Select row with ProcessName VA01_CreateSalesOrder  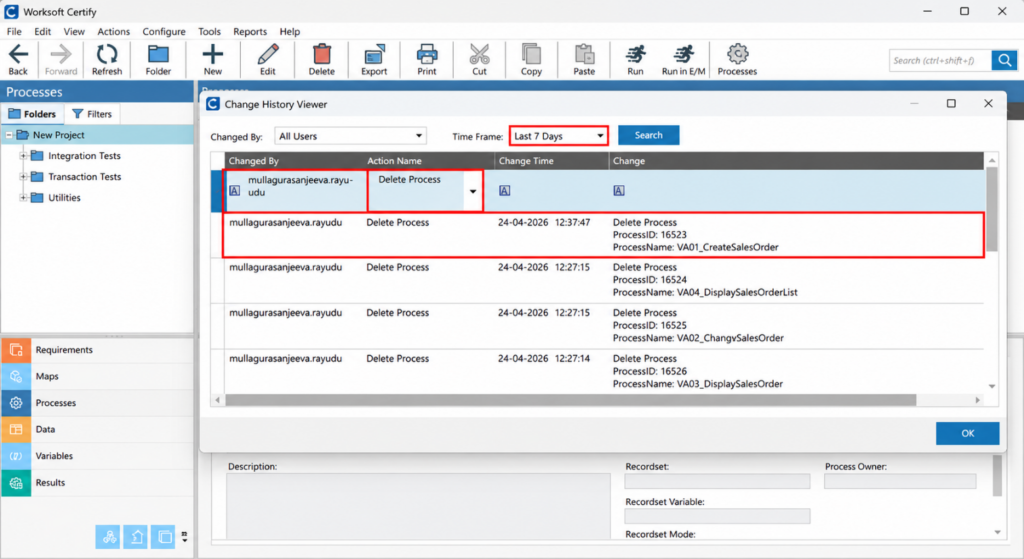(604, 234)
